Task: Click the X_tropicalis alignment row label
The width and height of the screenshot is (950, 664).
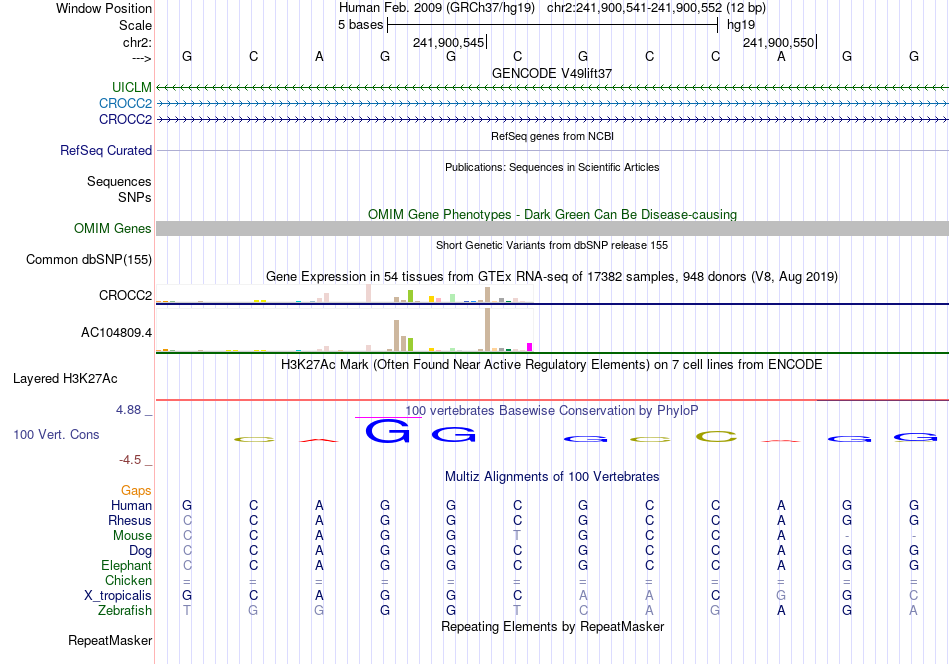Action: pos(118,596)
